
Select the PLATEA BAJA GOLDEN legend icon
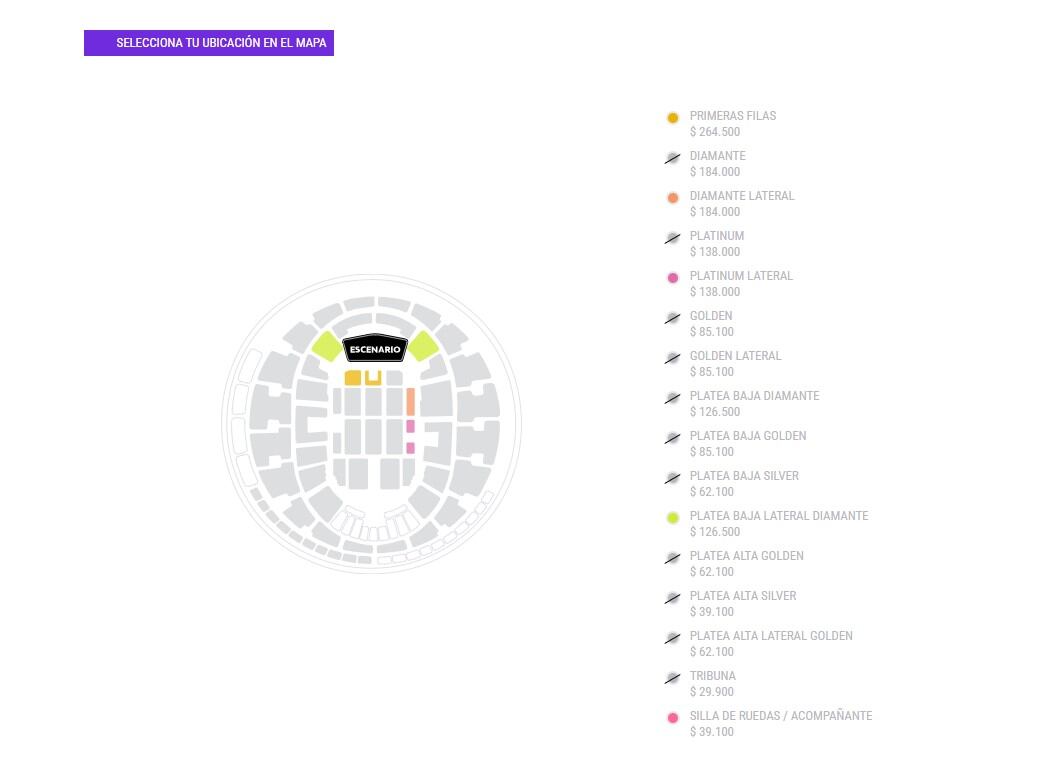pos(673,437)
